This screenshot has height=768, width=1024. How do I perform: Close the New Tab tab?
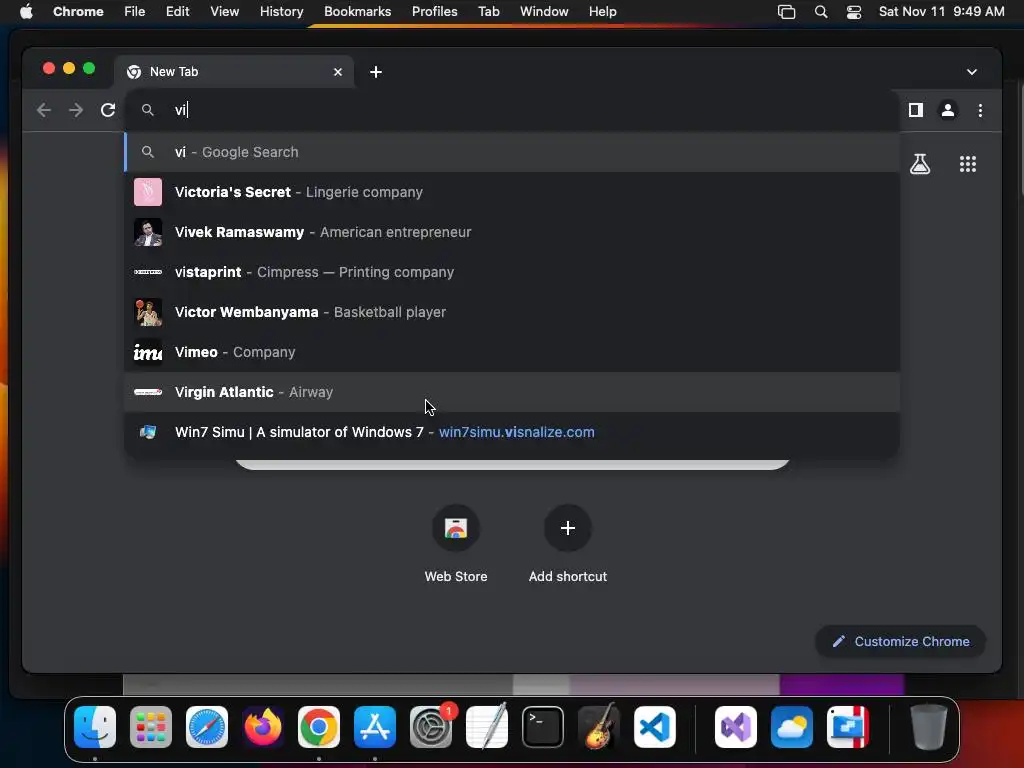click(x=338, y=72)
